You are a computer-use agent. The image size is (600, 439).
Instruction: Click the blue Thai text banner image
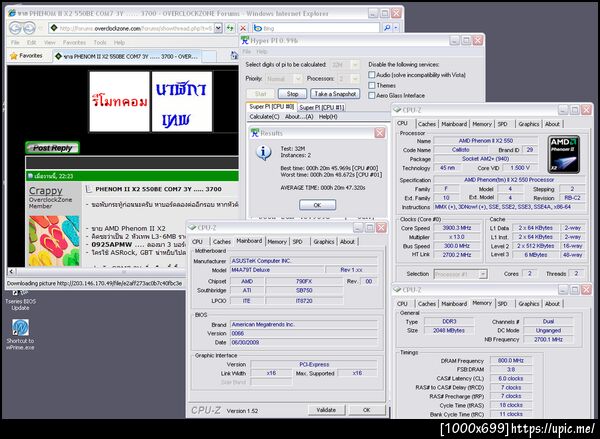pos(182,101)
